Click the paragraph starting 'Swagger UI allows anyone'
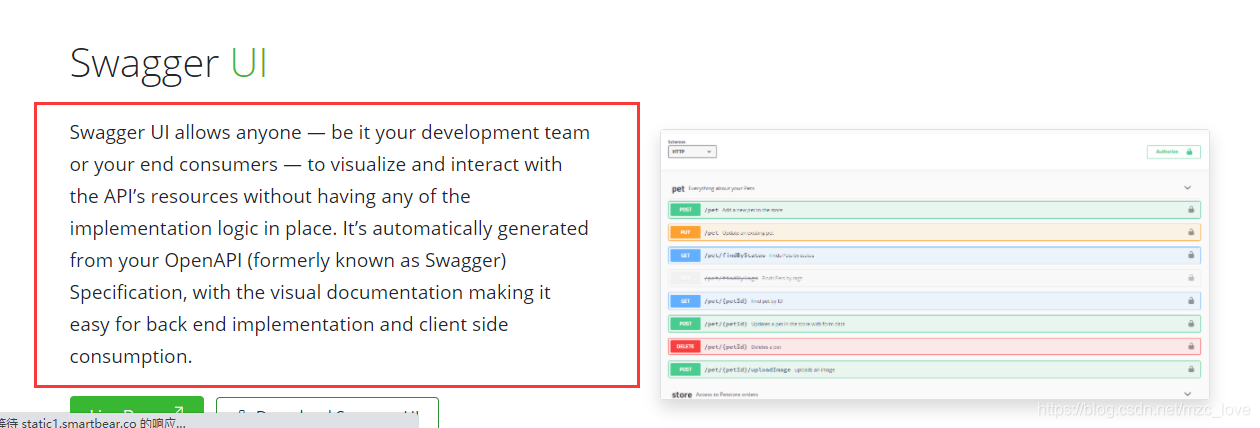Image resolution: width=1260 pixels, height=428 pixels. [x=330, y=244]
